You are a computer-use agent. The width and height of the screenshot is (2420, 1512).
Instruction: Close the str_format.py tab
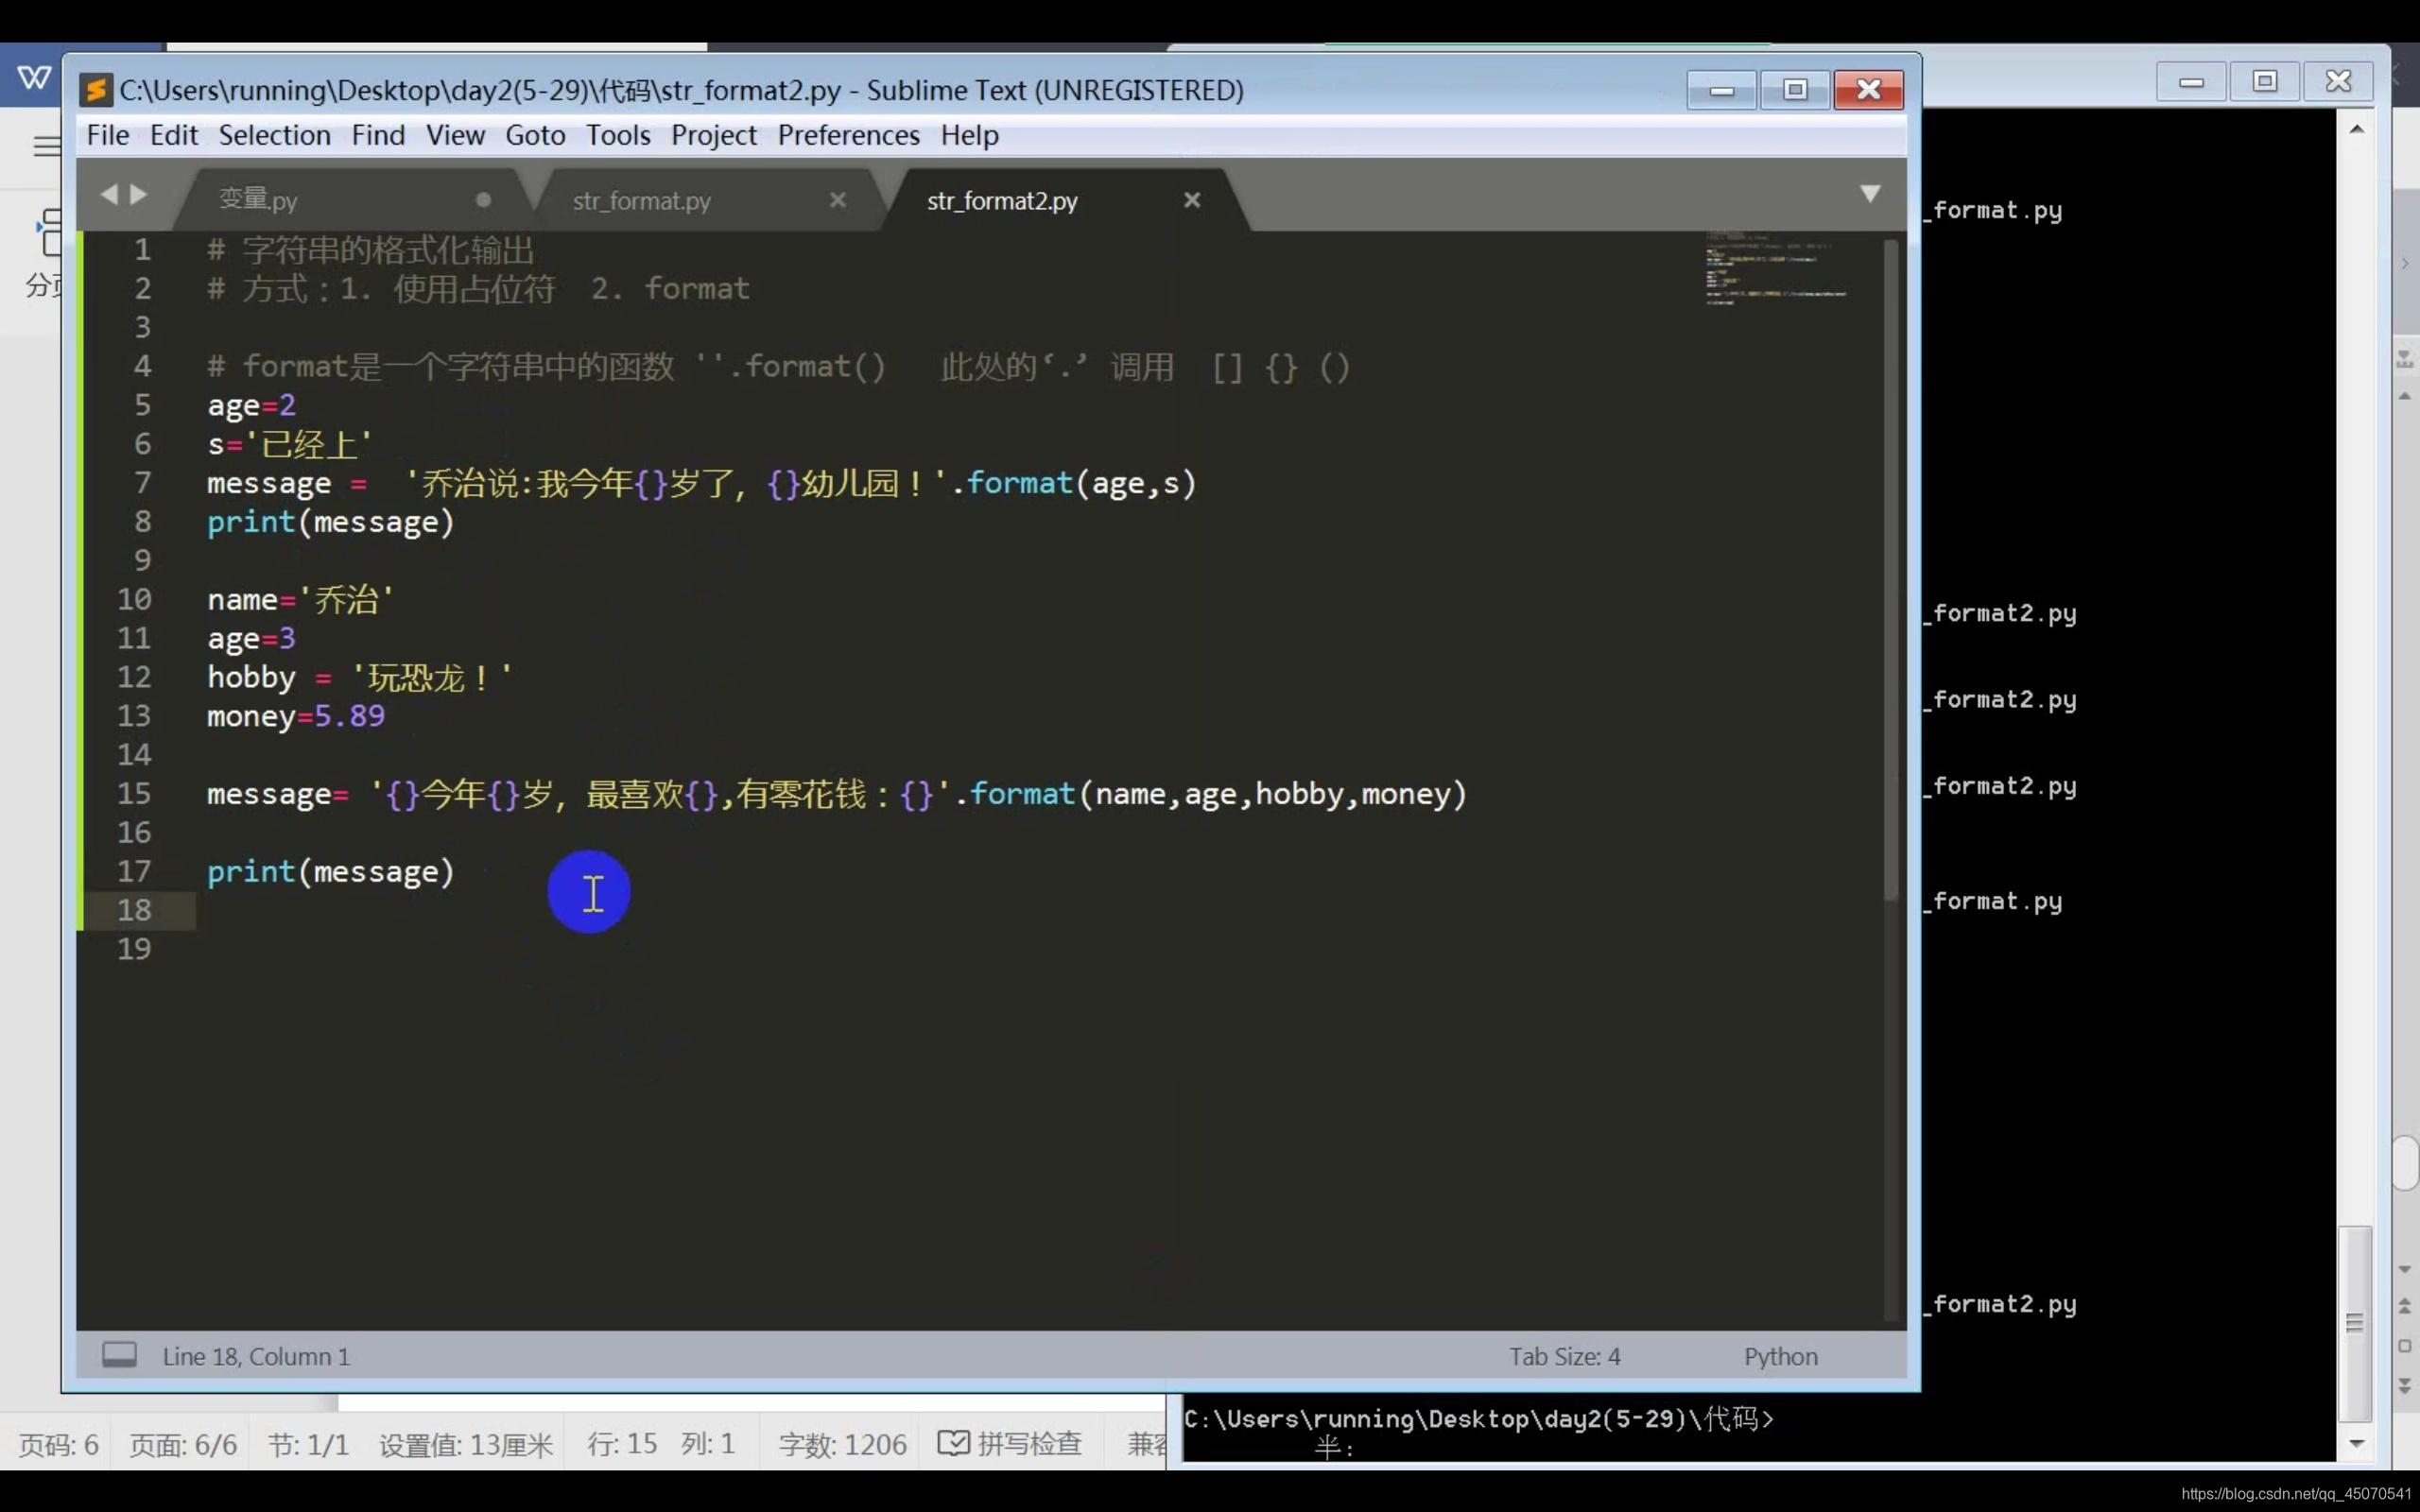click(x=838, y=200)
